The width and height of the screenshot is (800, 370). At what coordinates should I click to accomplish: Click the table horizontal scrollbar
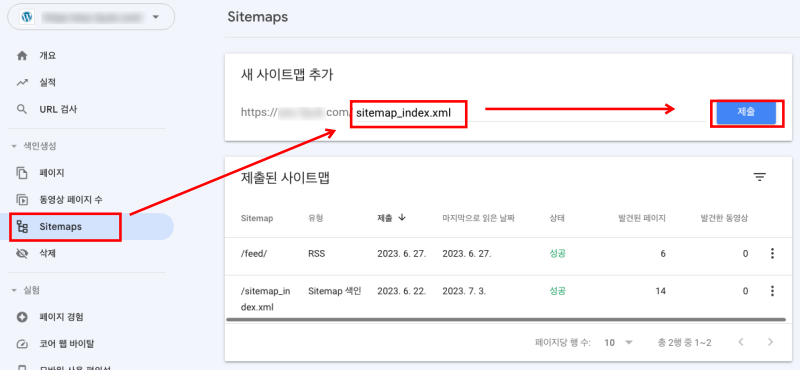506,319
